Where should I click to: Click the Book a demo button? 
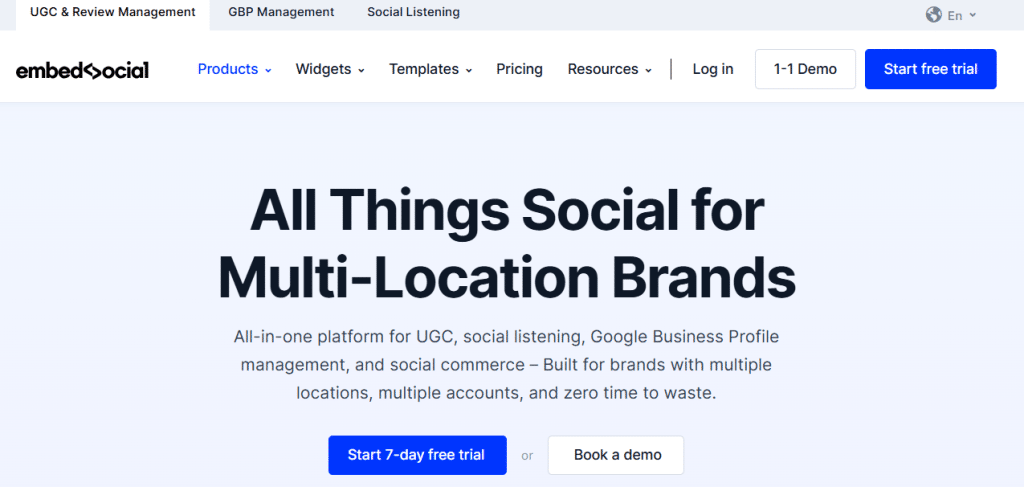[x=617, y=455]
